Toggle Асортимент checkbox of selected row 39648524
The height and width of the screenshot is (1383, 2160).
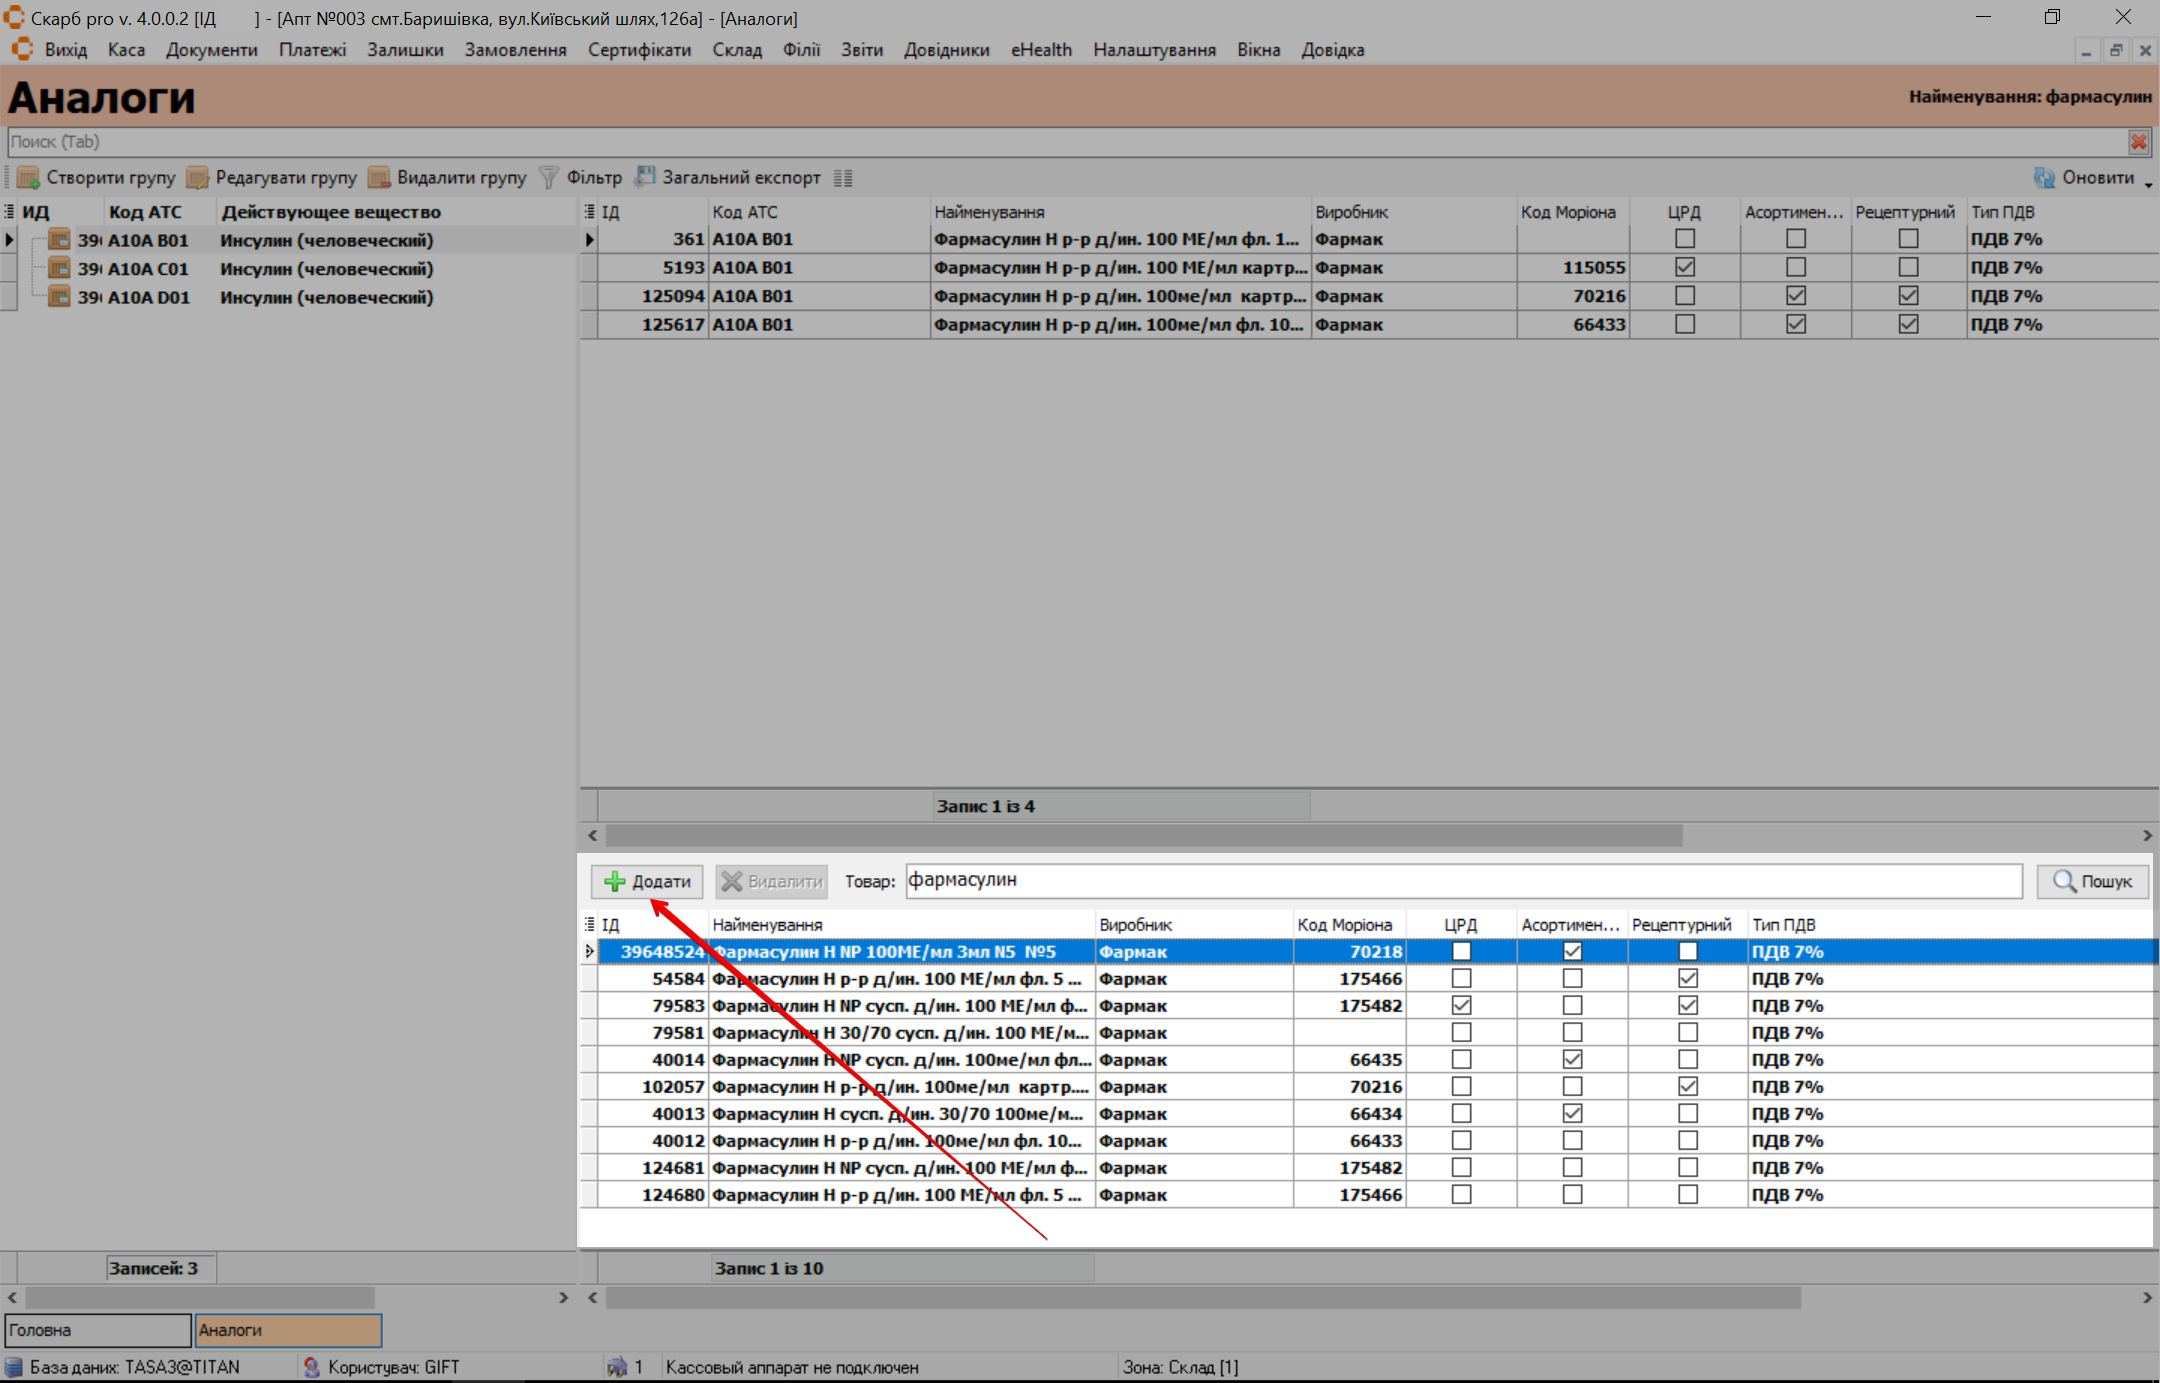[1572, 951]
